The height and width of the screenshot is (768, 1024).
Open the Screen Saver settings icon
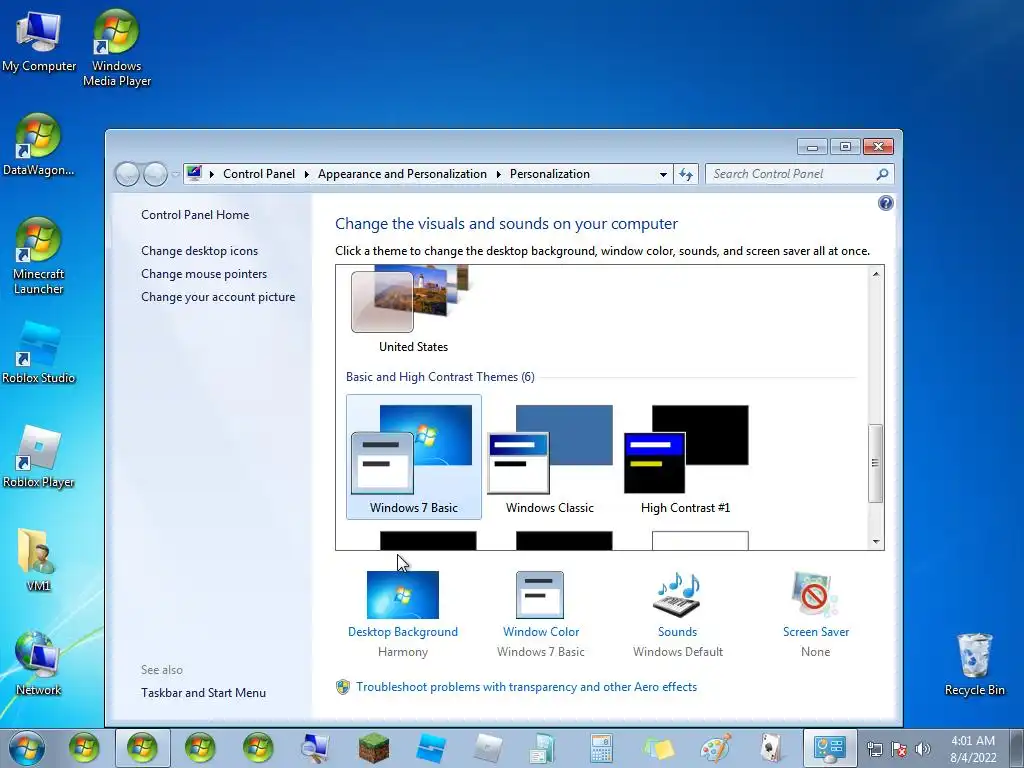(815, 594)
